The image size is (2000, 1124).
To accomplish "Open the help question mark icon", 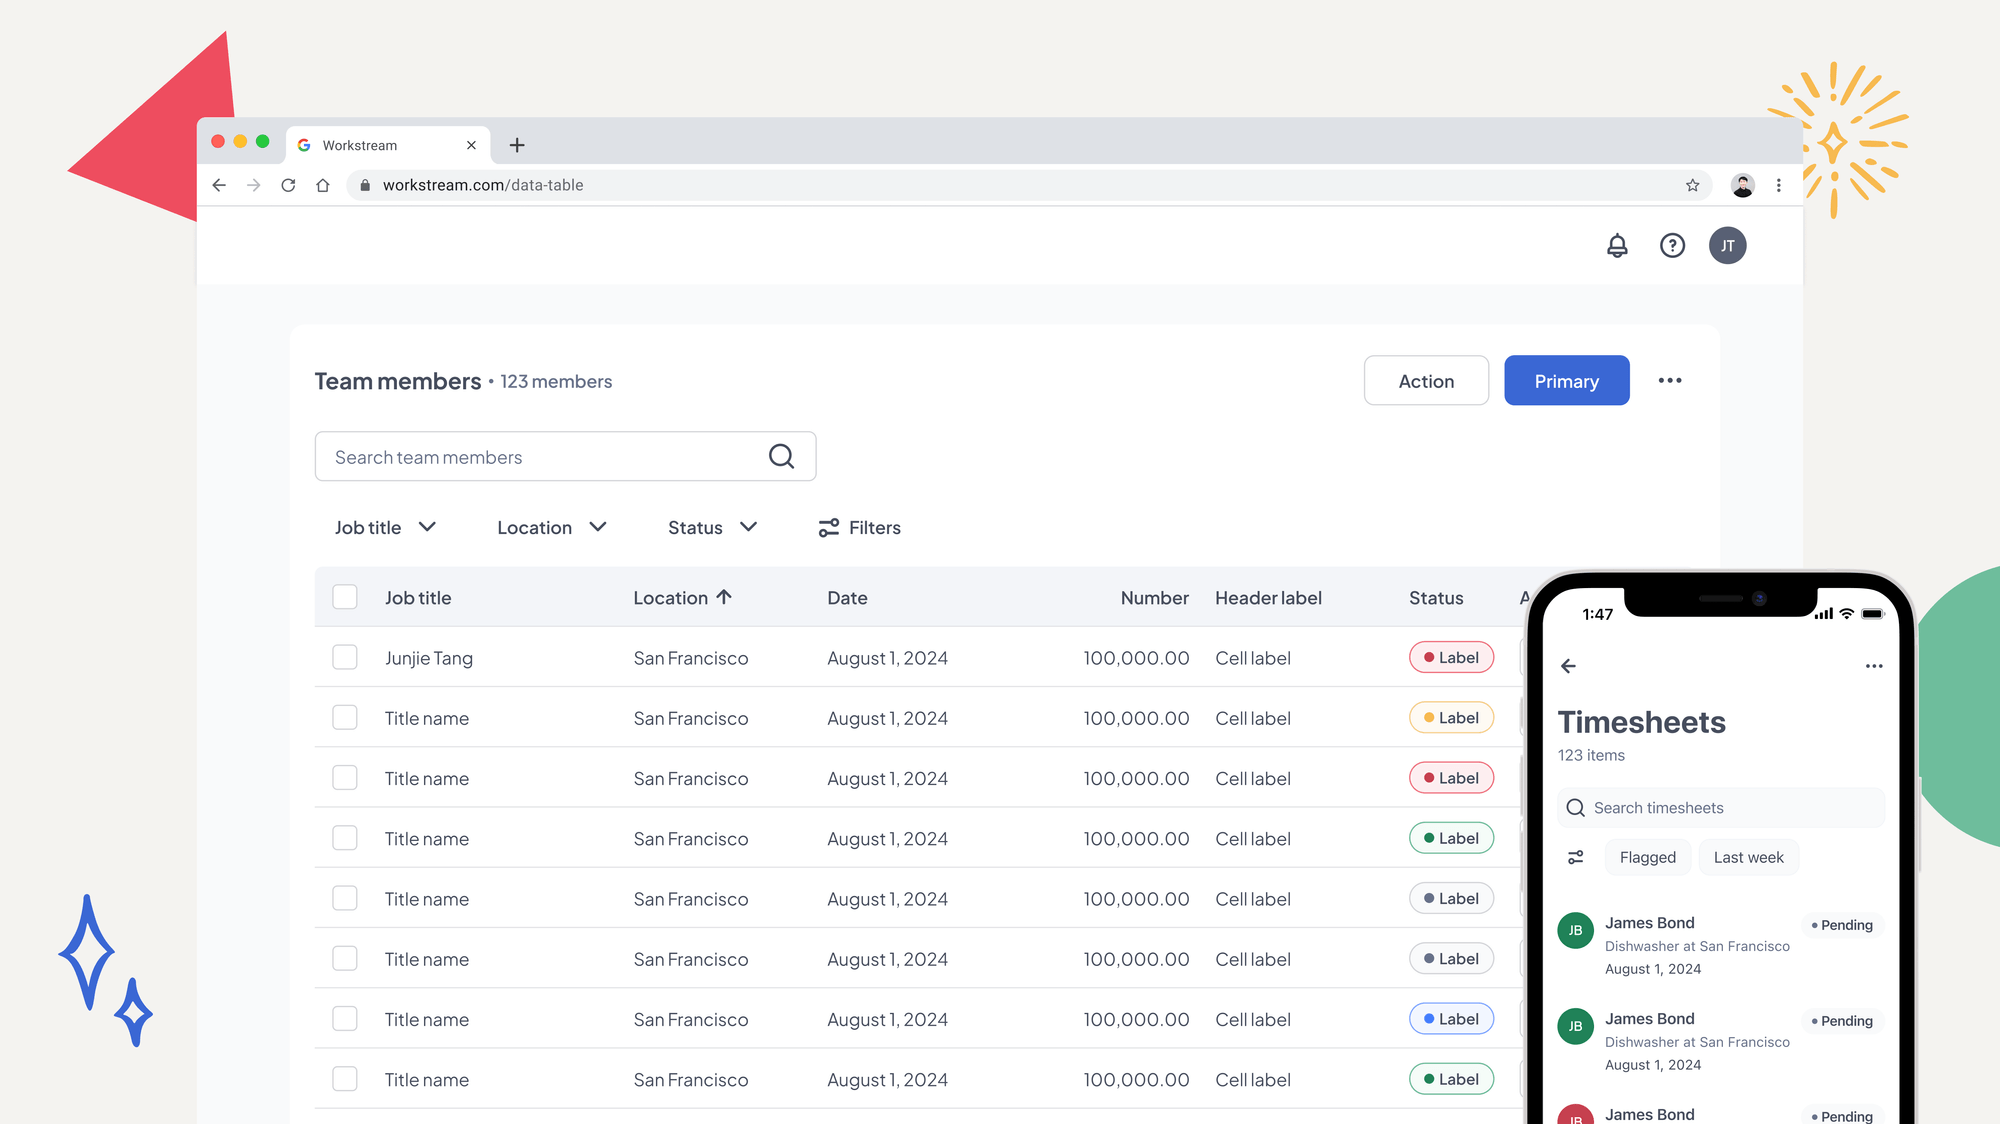I will tap(1672, 246).
